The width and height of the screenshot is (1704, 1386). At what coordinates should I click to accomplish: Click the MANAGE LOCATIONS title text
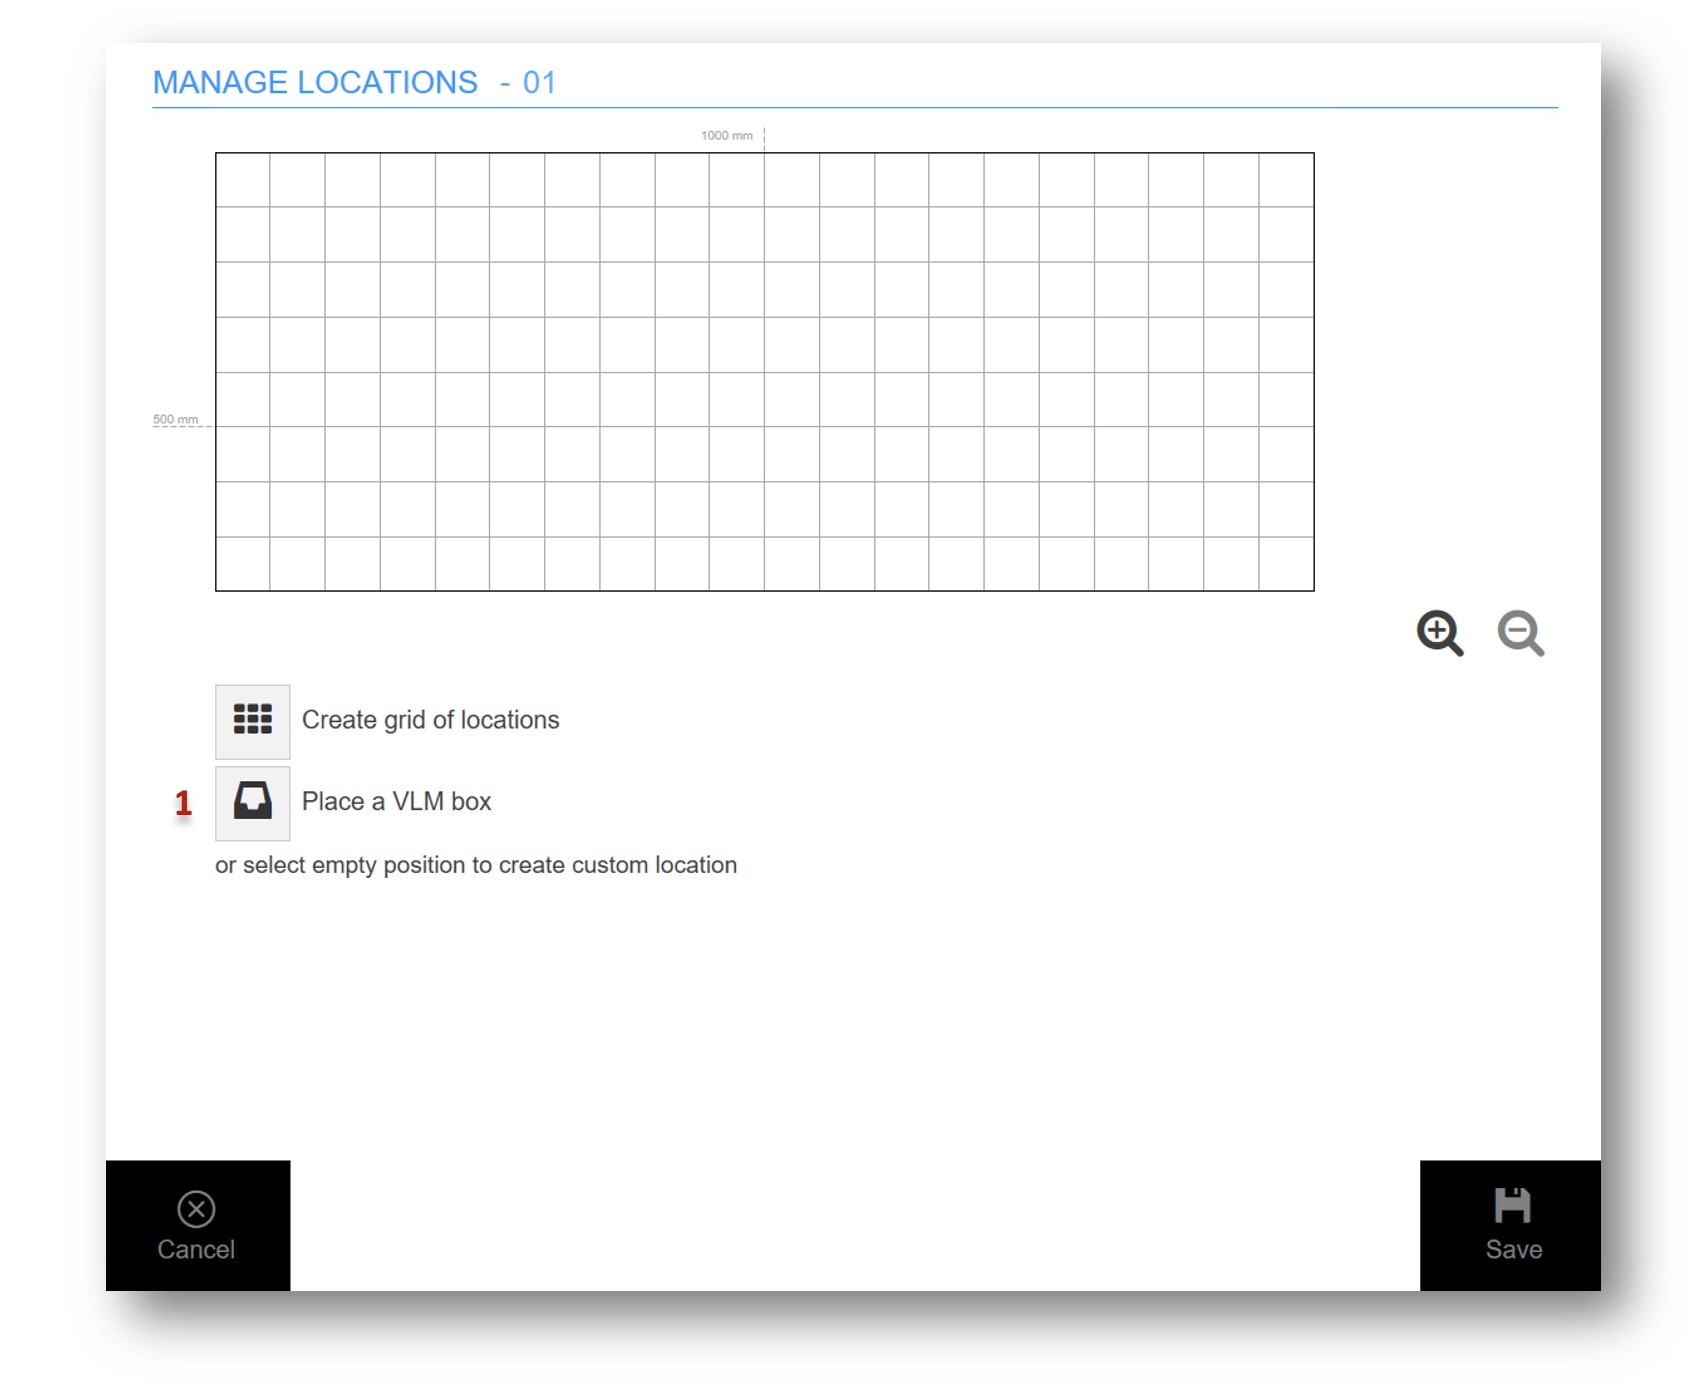(315, 83)
